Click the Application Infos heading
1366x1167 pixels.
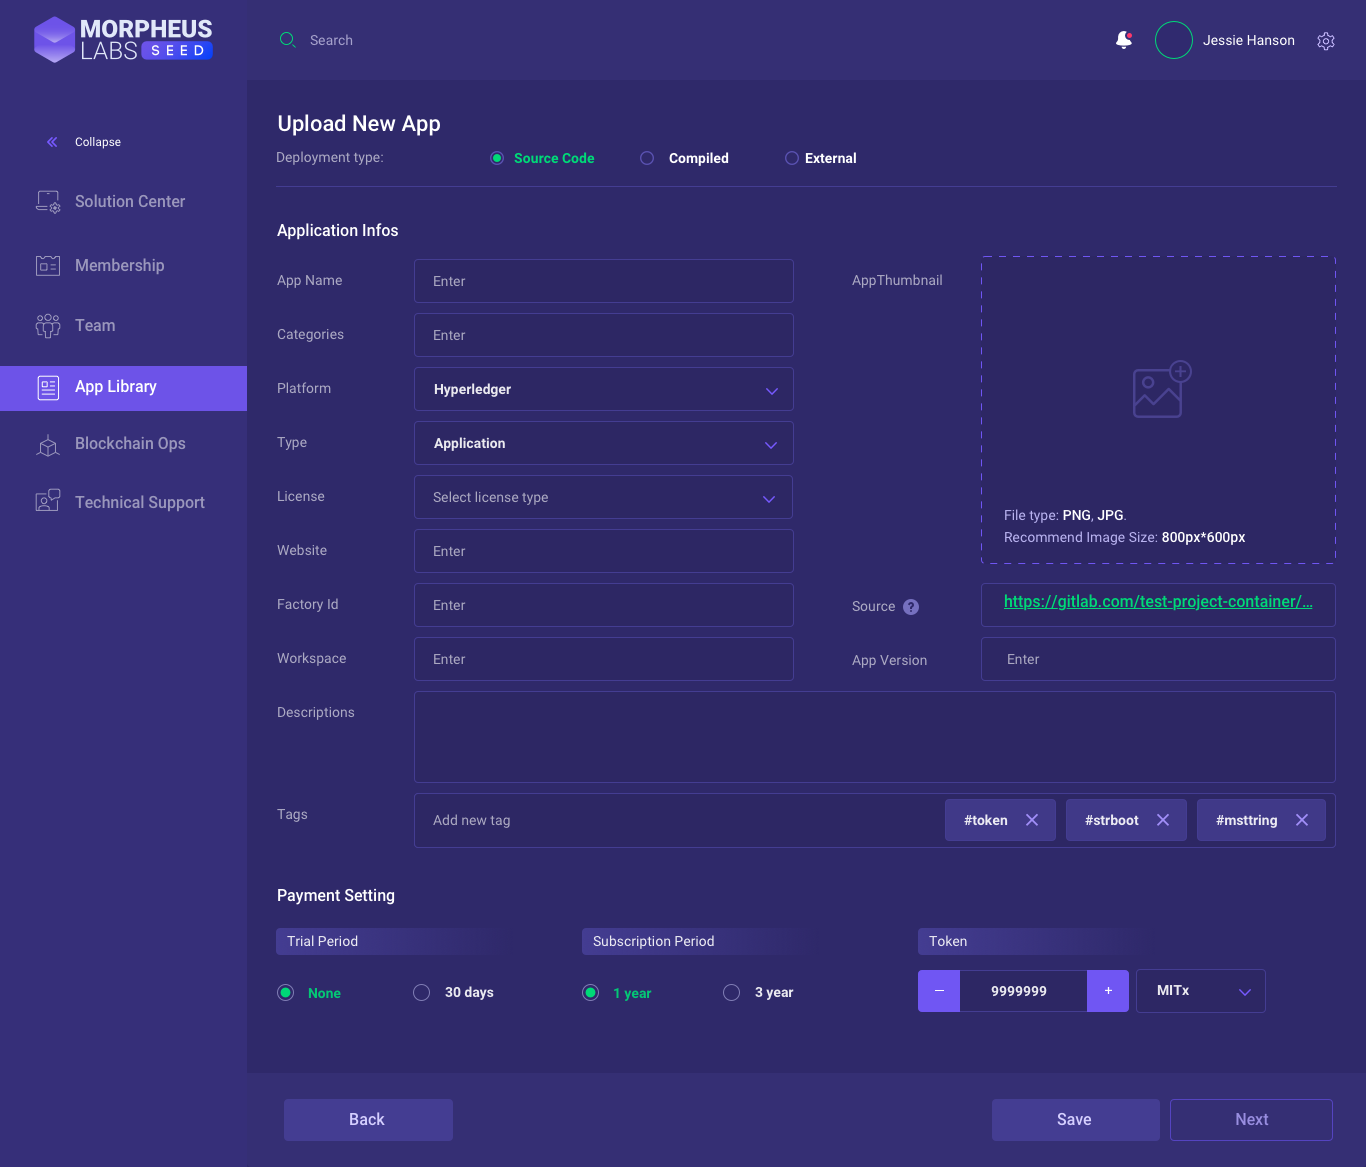click(x=338, y=230)
